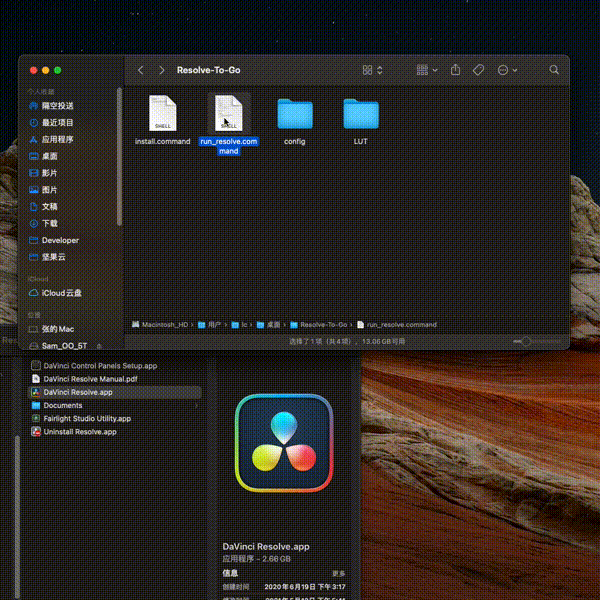Screen dimensions: 600x600
Task: Click lc folder in the path bar
Action: [239, 324]
